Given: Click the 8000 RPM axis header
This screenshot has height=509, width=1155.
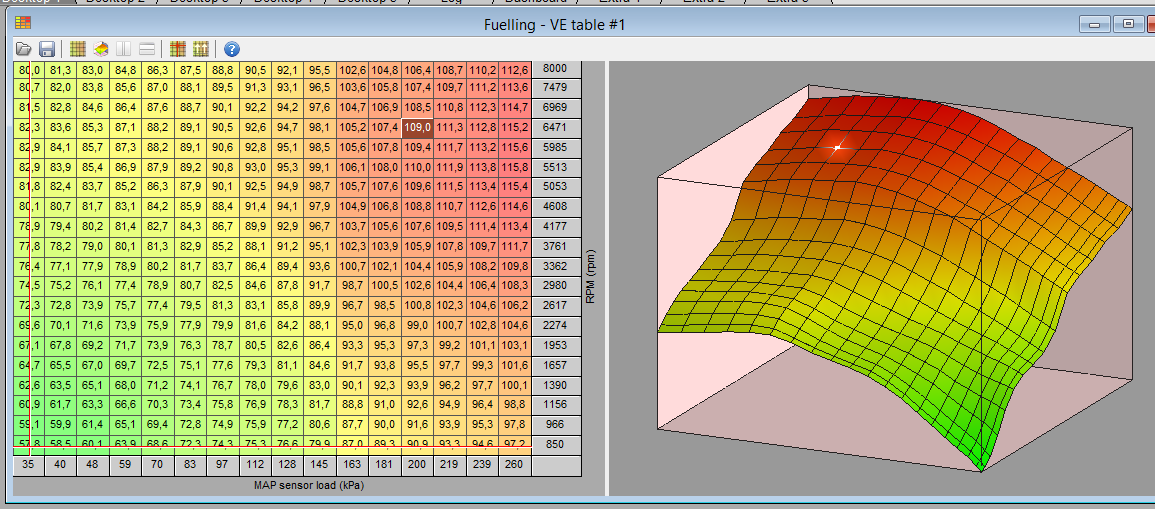Looking at the screenshot, I should tap(555, 69).
